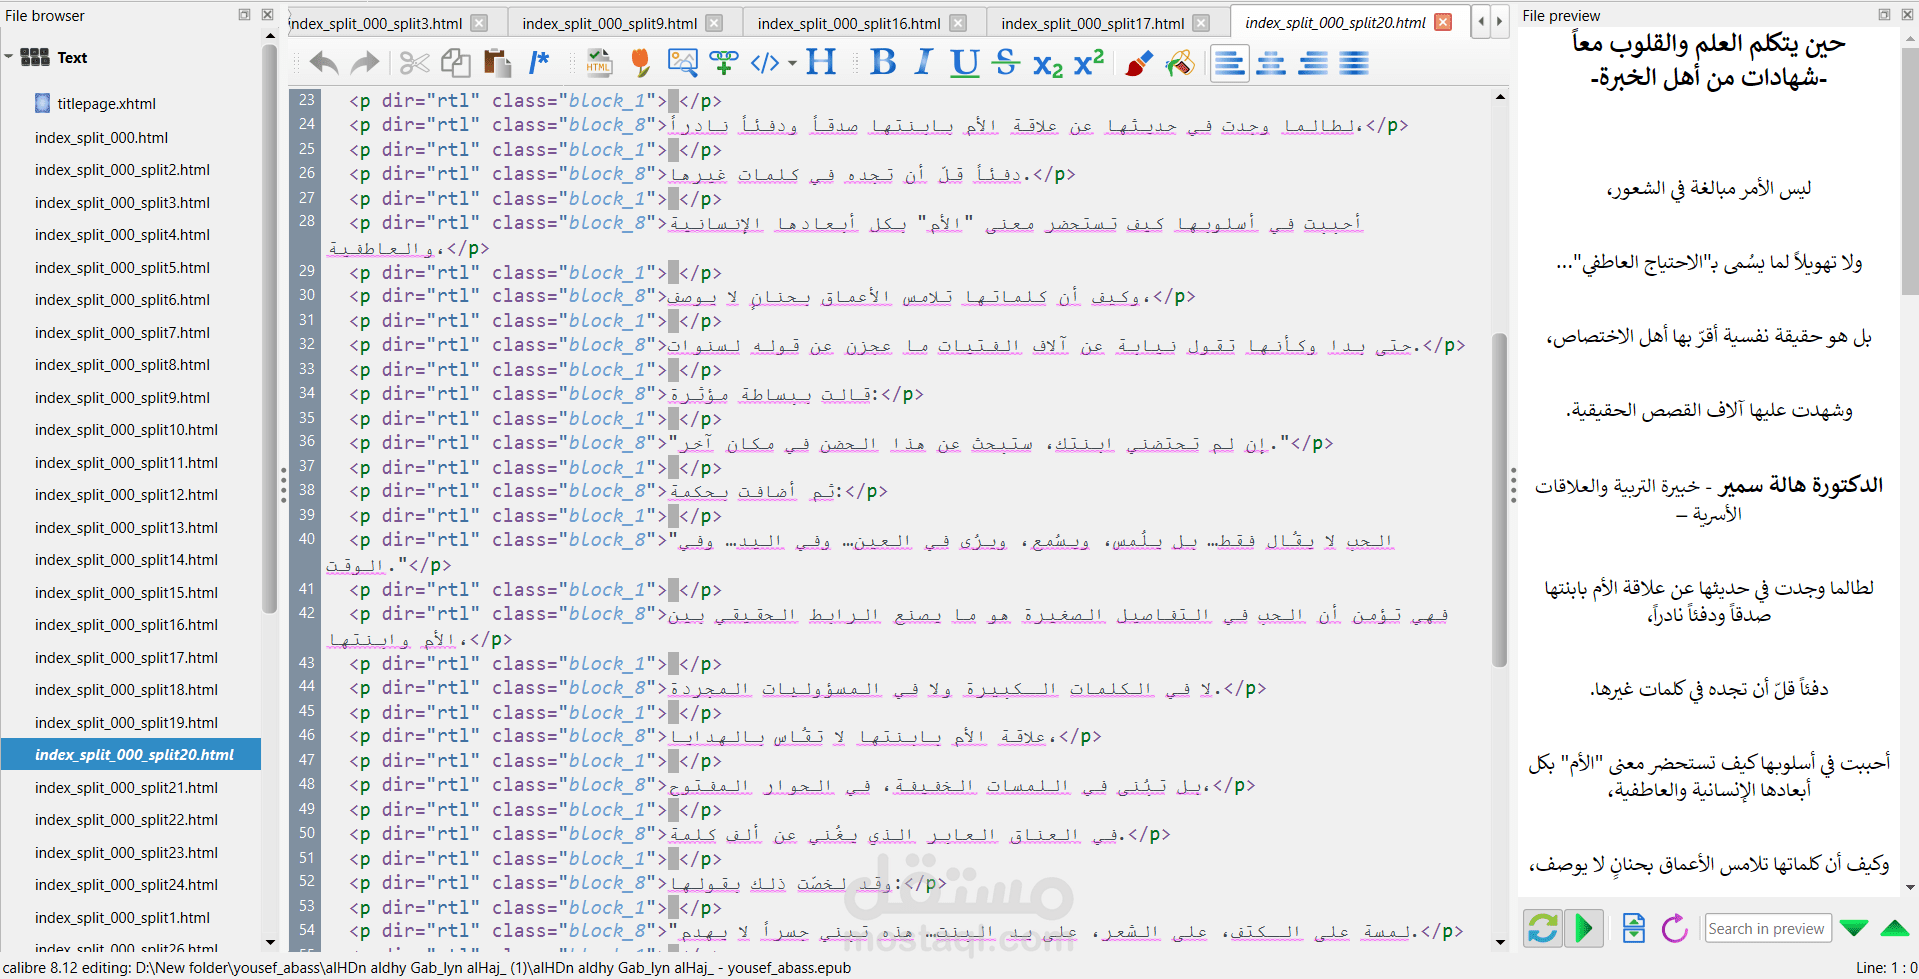The width and height of the screenshot is (1919, 979).
Task: Switch to index_split_000_split3.html tab
Action: tap(377, 23)
